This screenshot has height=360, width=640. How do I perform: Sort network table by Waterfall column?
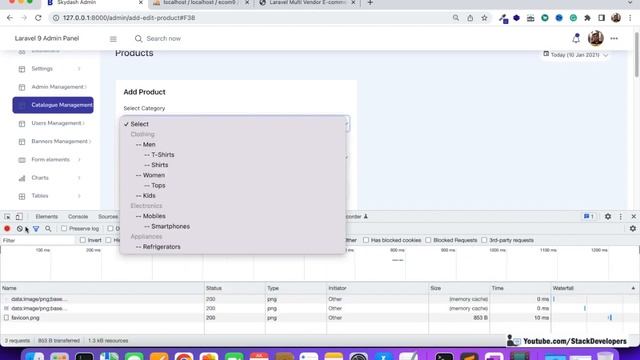coord(594,288)
